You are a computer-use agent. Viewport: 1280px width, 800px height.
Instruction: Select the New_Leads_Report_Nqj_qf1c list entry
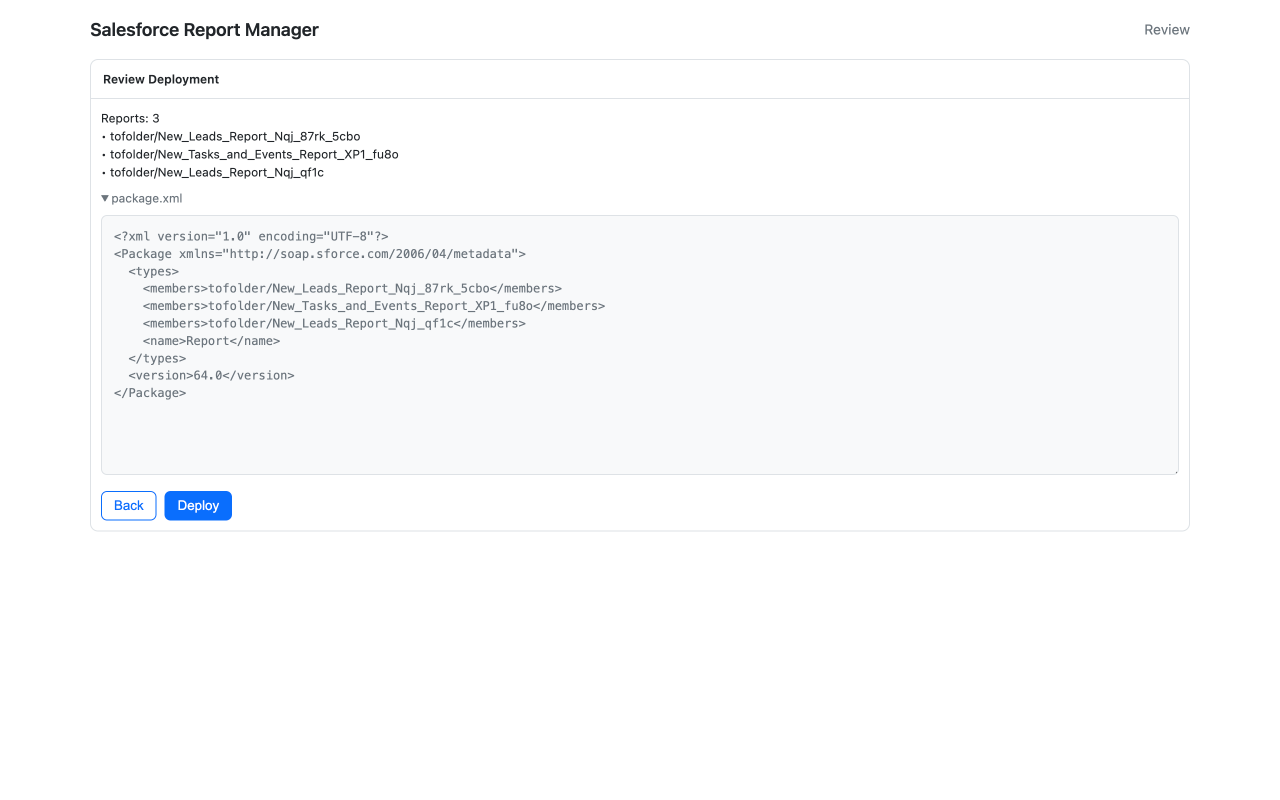click(216, 172)
